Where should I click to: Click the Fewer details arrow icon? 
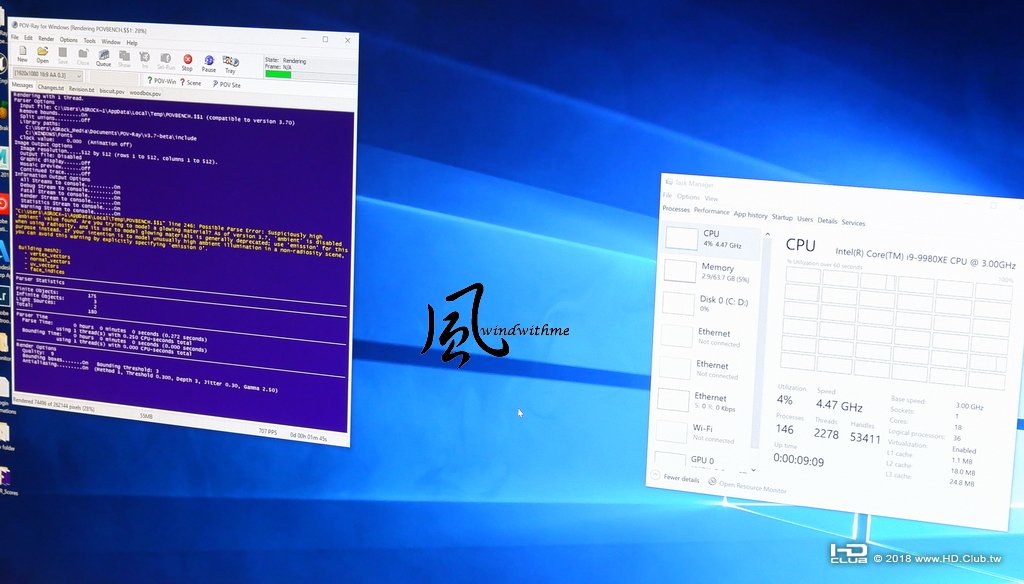(x=655, y=476)
